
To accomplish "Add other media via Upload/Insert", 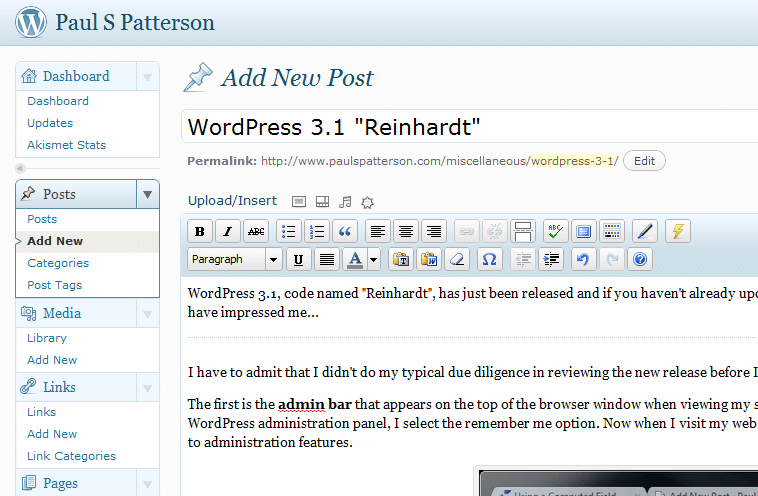I will [367, 202].
